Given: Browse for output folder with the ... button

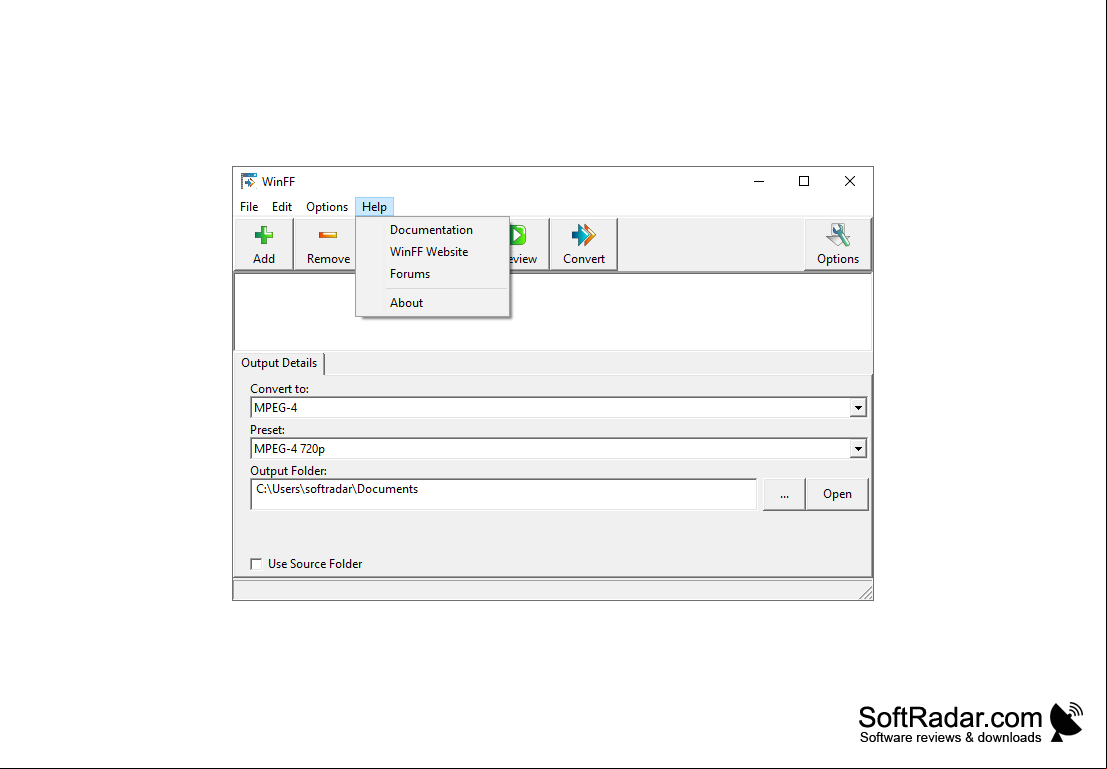Looking at the screenshot, I should [x=784, y=494].
